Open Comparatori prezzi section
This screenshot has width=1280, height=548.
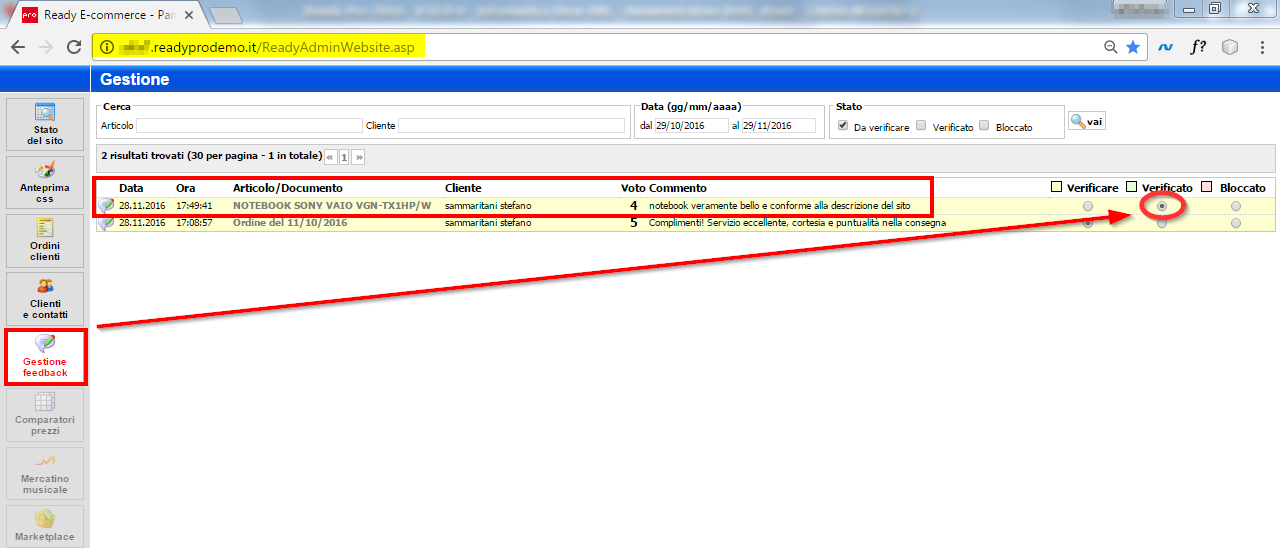click(x=45, y=414)
